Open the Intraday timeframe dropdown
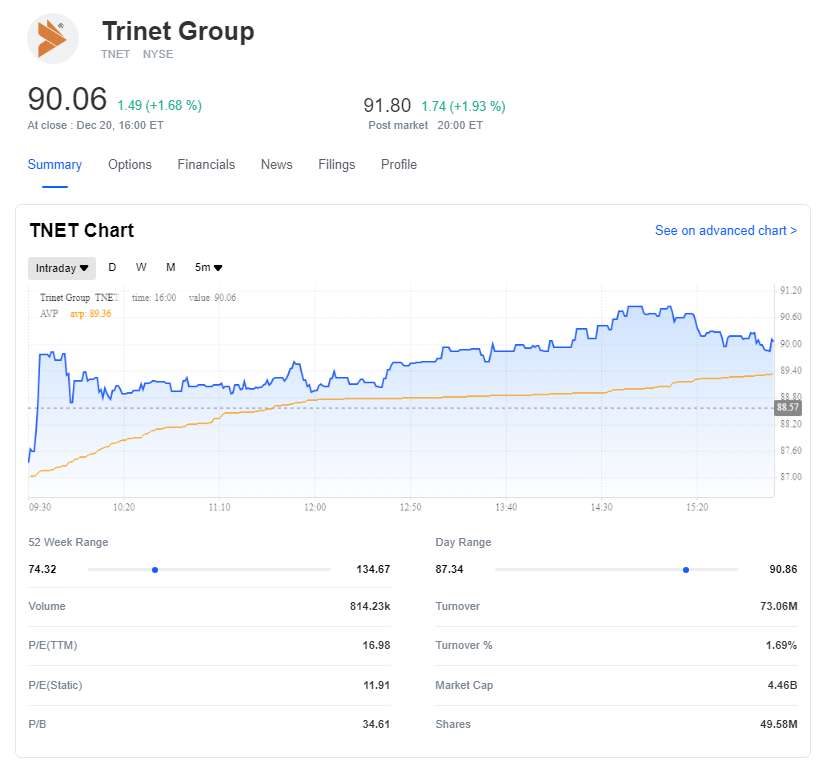The width and height of the screenshot is (825, 776). pos(62,268)
